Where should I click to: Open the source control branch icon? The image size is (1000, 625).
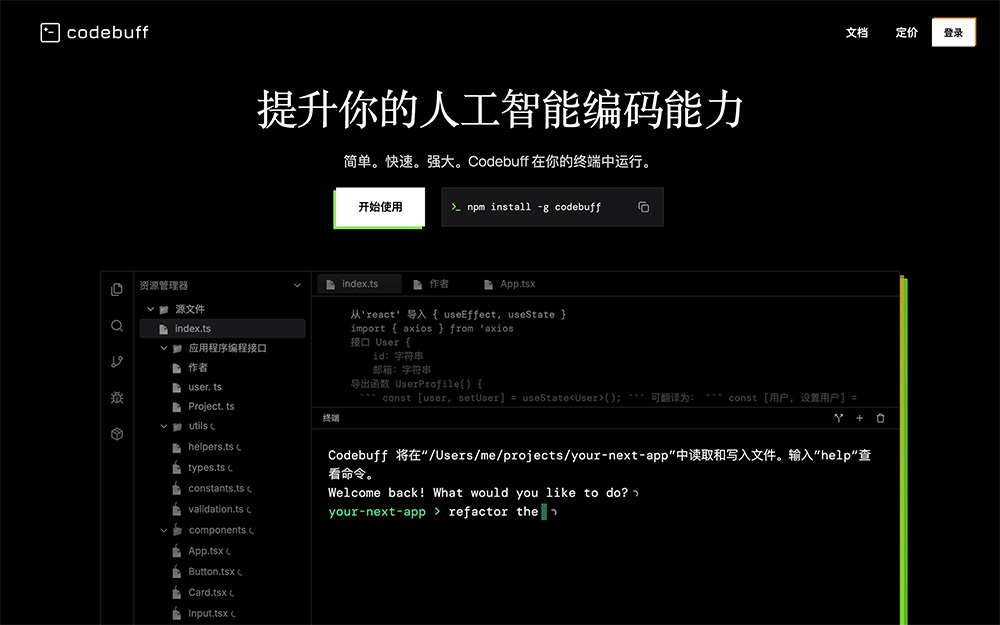click(x=117, y=362)
